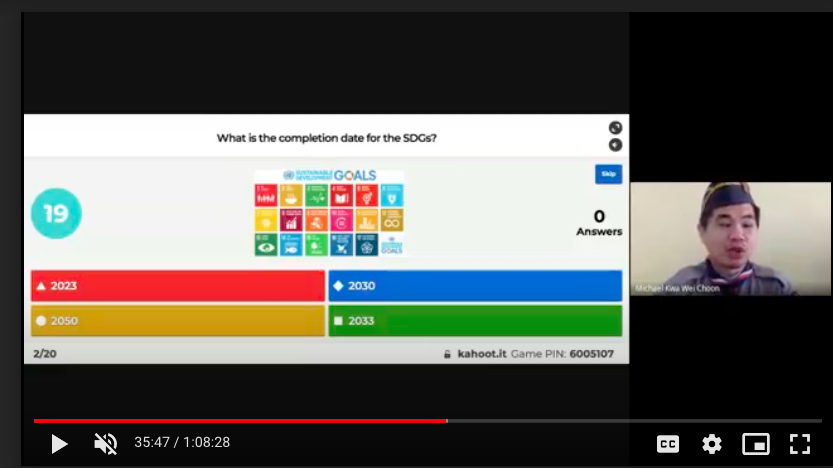Click the 19 countdown timer circle
This screenshot has height=468, width=833.
tap(56, 214)
